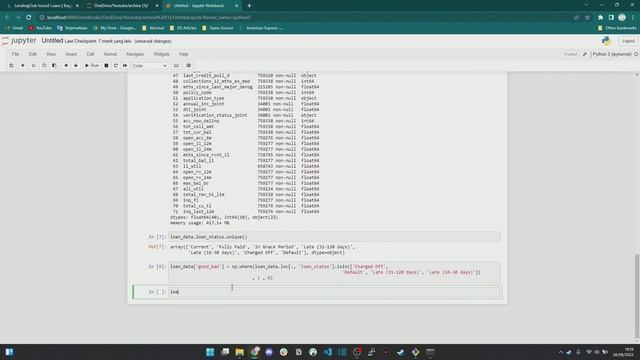Image resolution: width=640 pixels, height=360 pixels.
Task: Restart the kernel icon
Action: (116, 66)
